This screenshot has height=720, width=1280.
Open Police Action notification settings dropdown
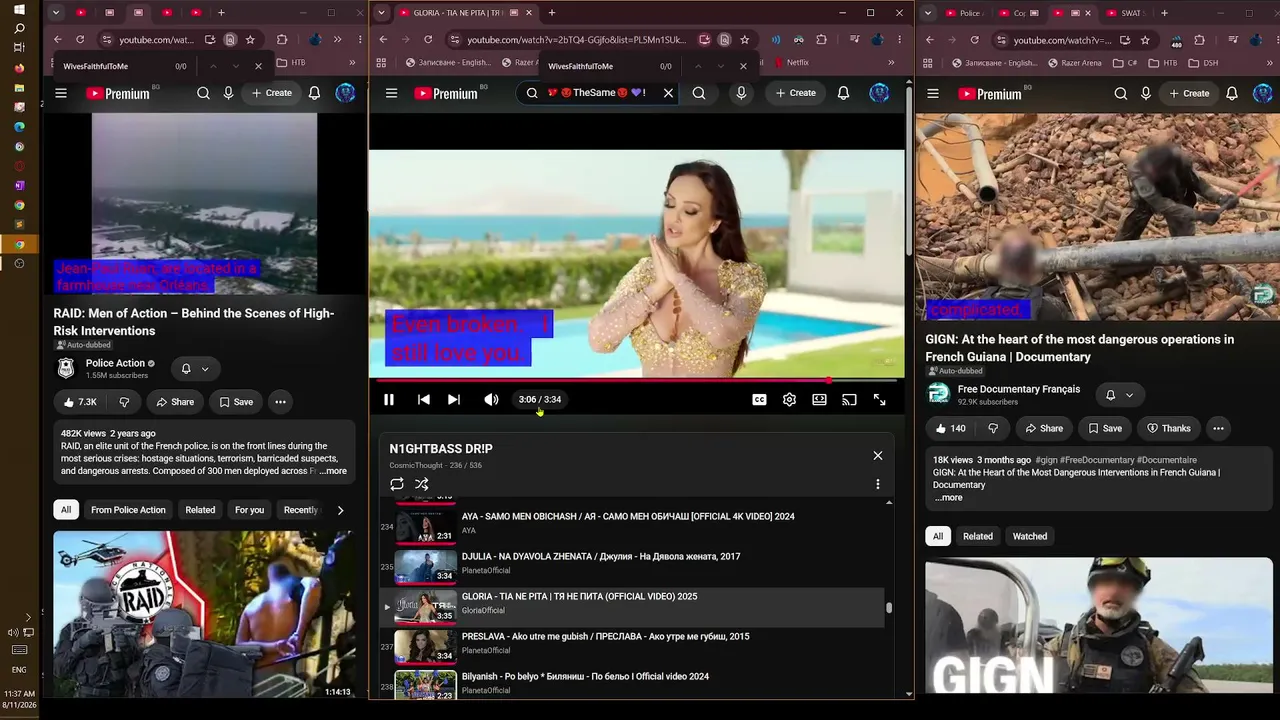pyautogui.click(x=195, y=369)
